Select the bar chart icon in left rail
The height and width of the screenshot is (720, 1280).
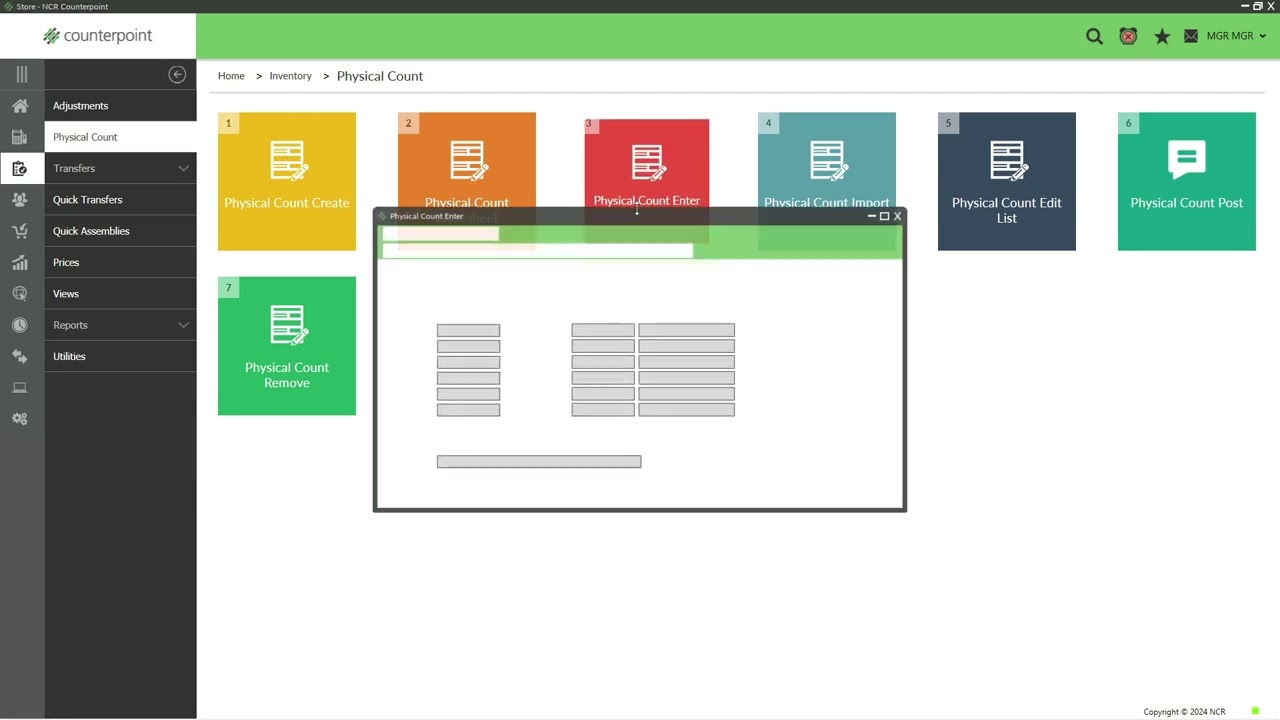[x=20, y=262]
